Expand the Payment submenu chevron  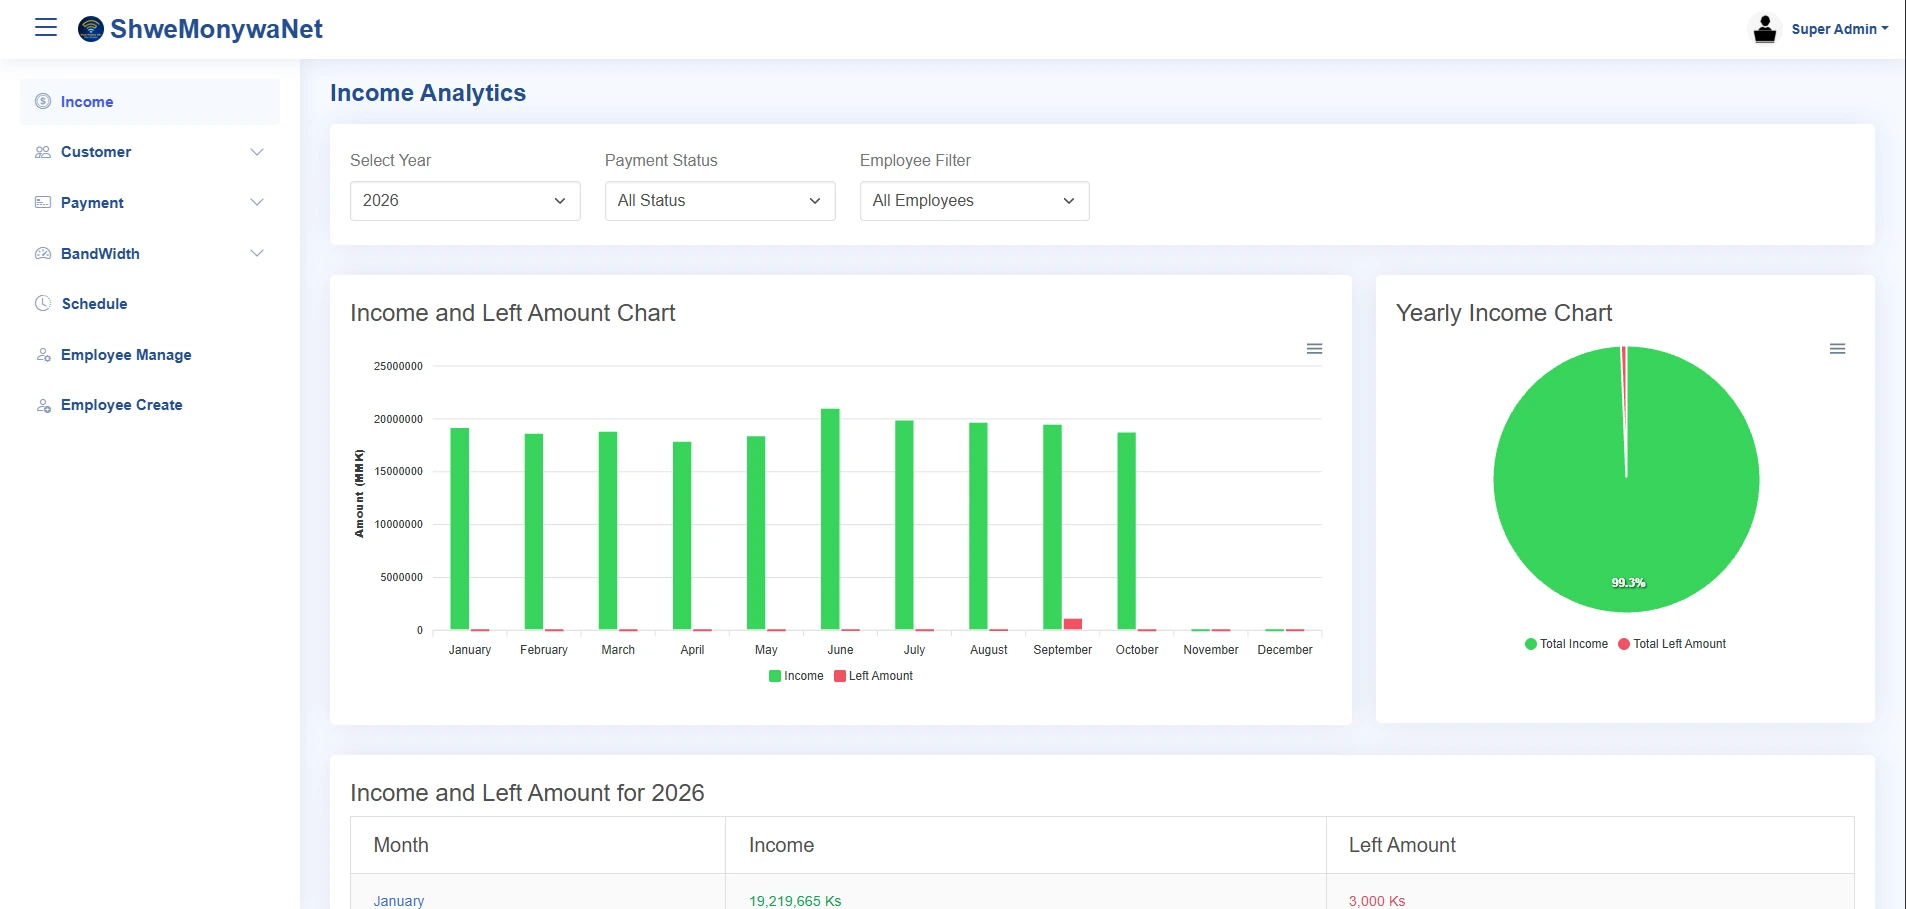coord(257,202)
